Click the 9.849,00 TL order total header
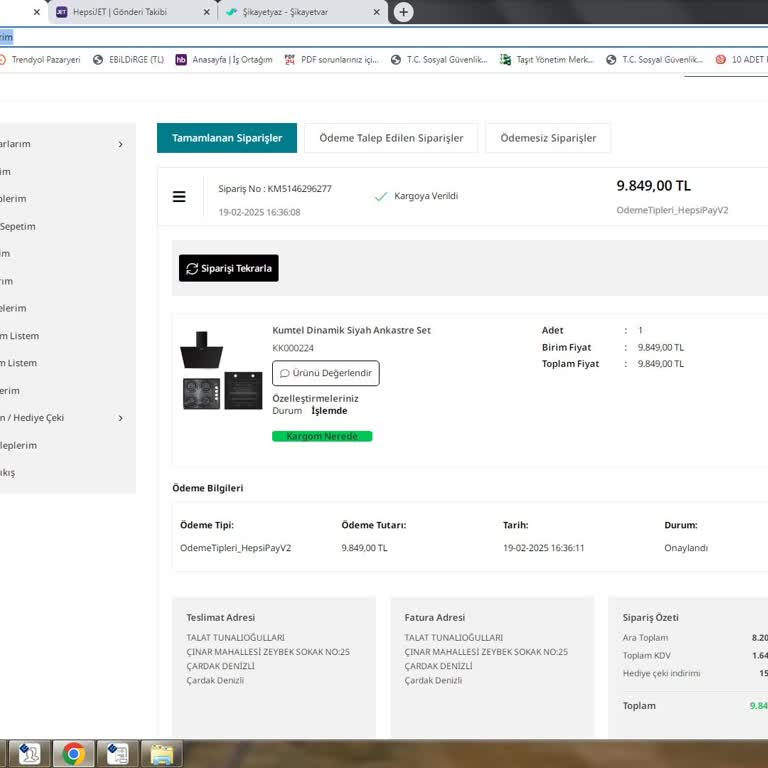Screen dimensions: 768x768 (x=653, y=186)
